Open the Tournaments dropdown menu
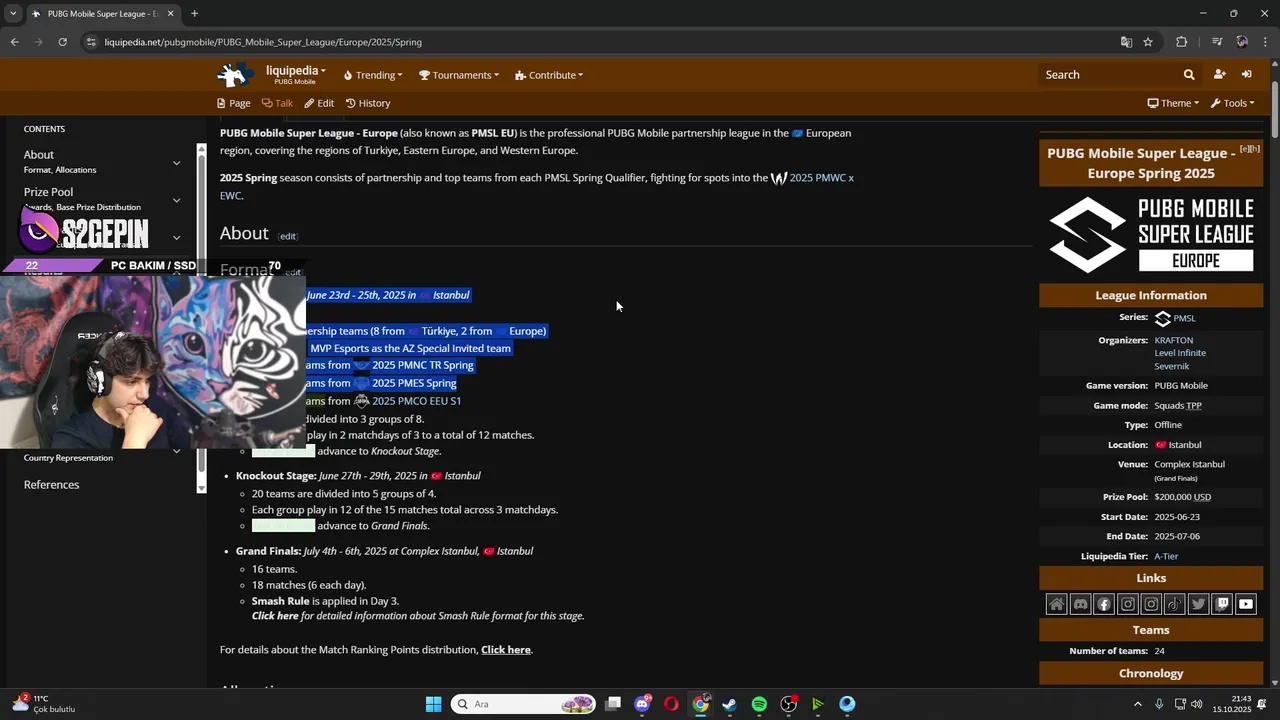This screenshot has width=1280, height=720. [x=459, y=75]
